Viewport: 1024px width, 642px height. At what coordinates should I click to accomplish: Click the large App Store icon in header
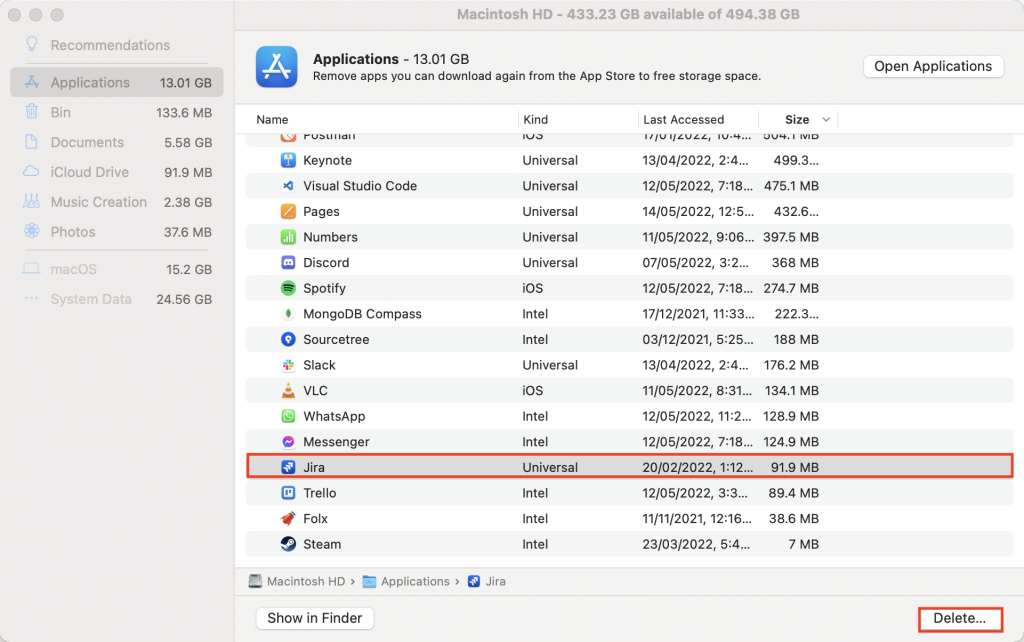[x=277, y=67]
